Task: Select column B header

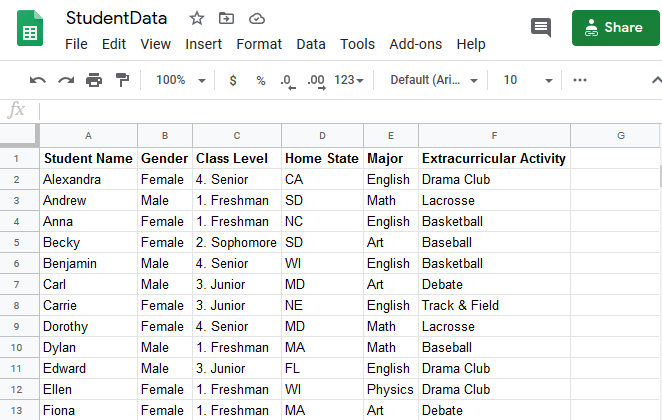Action: [x=165, y=135]
